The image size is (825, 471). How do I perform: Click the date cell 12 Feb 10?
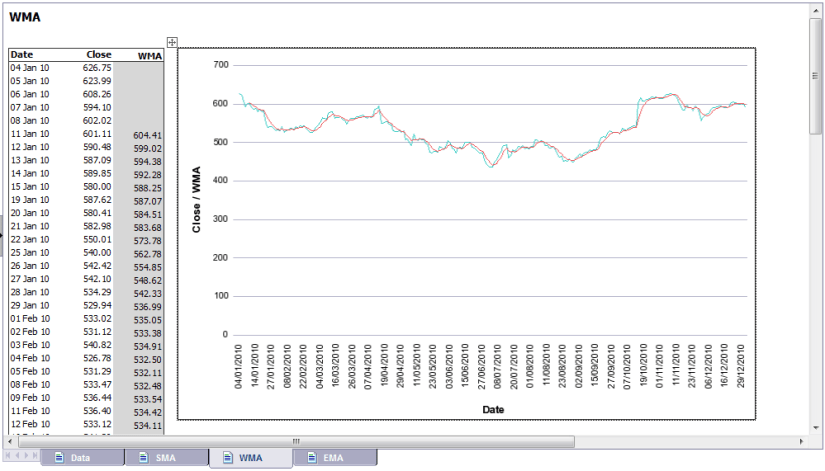[30, 424]
